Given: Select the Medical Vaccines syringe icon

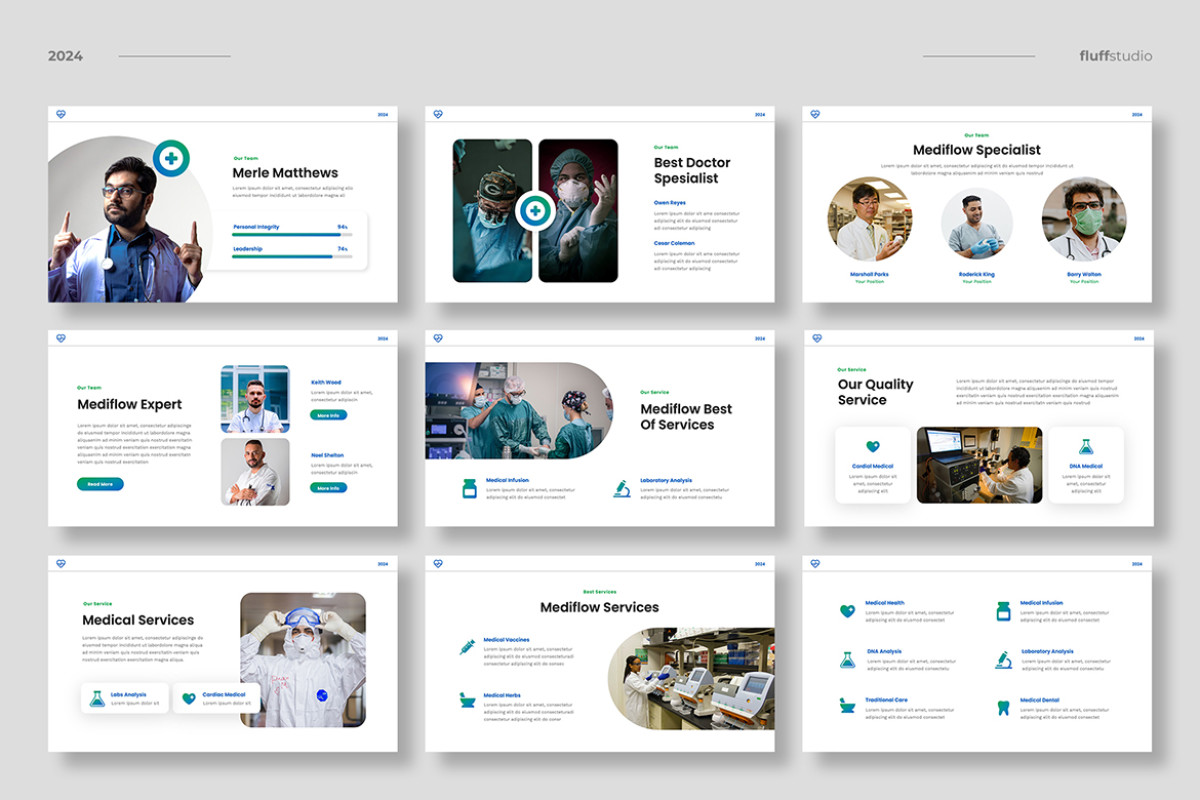Looking at the screenshot, I should click(466, 646).
